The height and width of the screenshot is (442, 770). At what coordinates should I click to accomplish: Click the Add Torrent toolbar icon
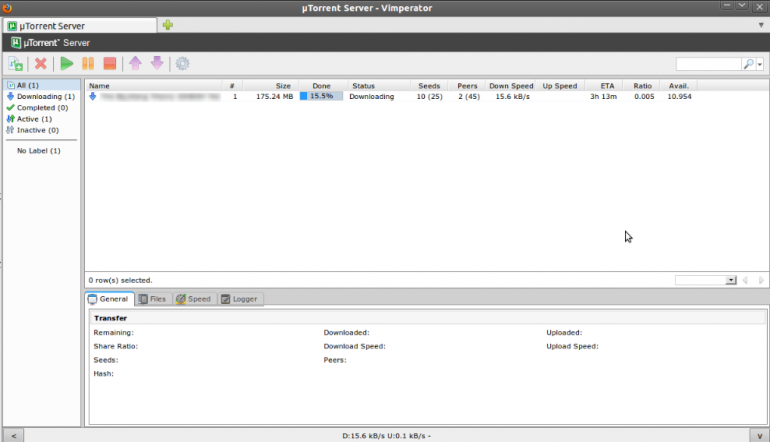tap(16, 64)
